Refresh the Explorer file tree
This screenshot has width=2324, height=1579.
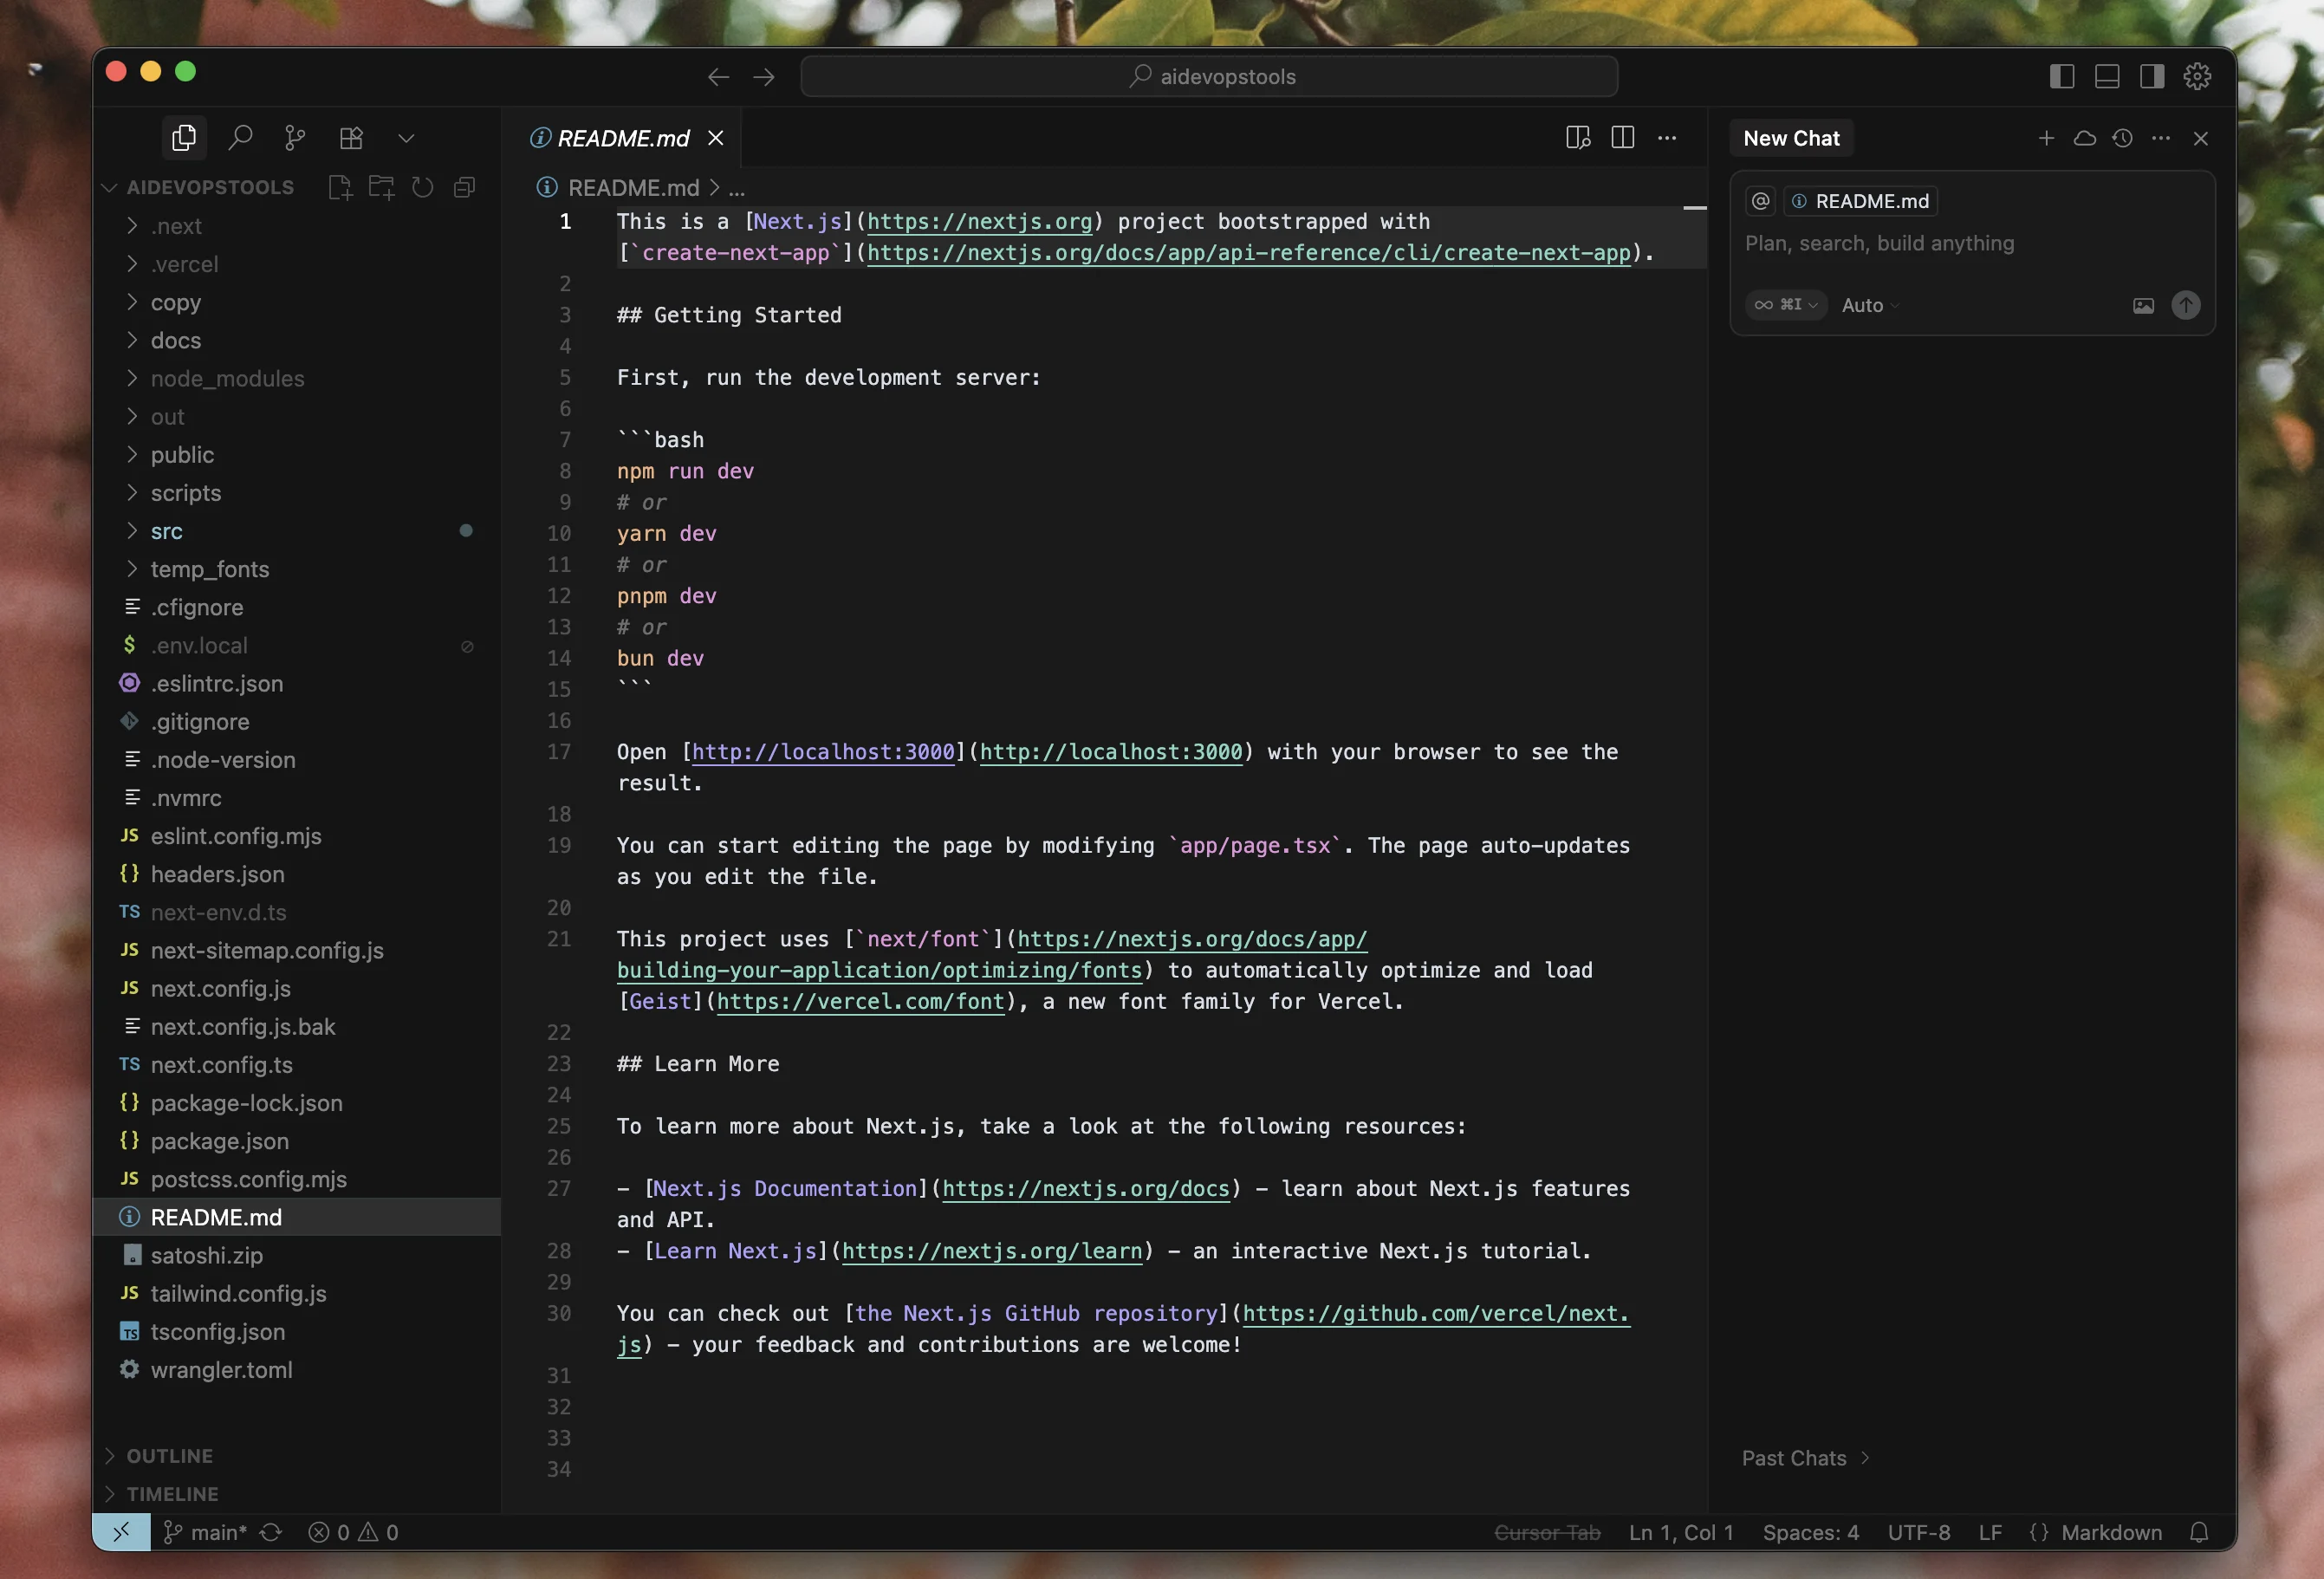(422, 187)
